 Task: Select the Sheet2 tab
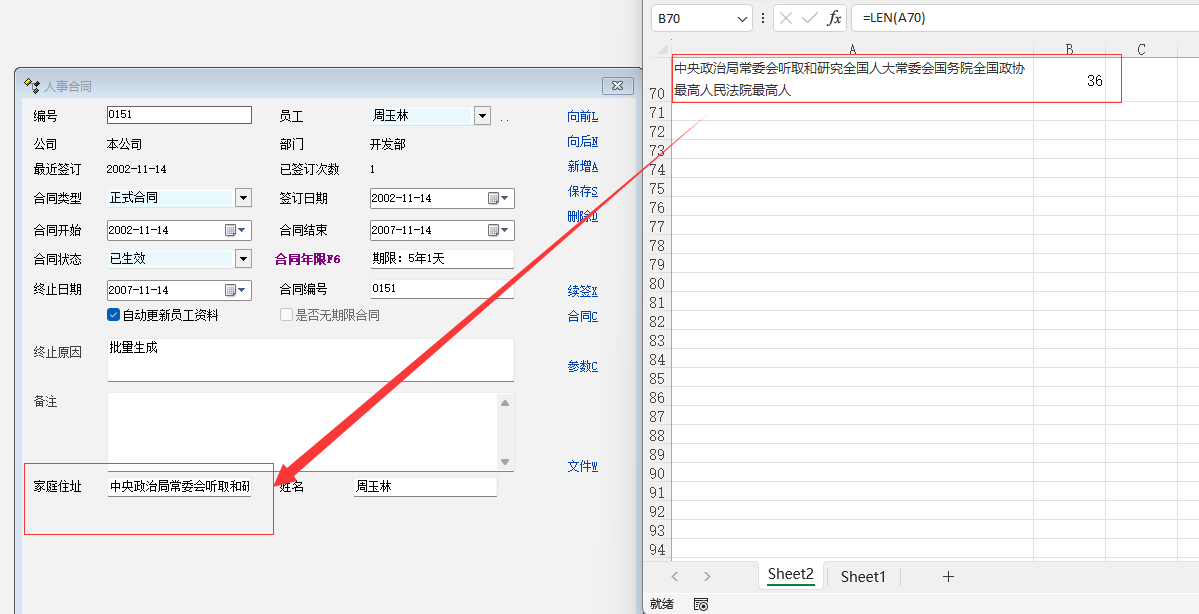pyautogui.click(x=790, y=574)
